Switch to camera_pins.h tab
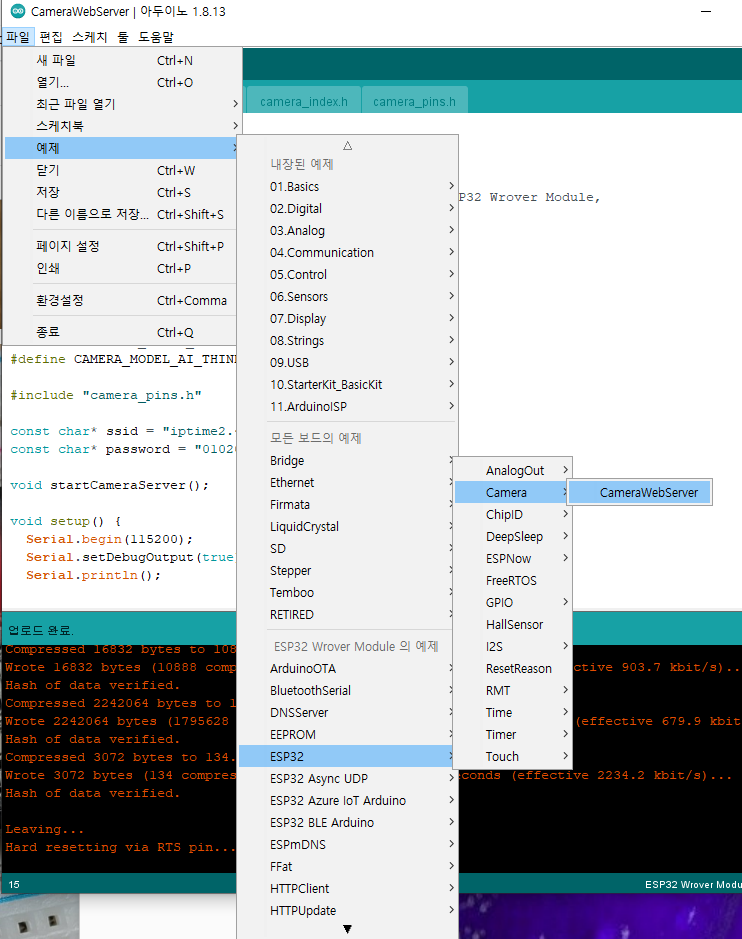 (414, 101)
